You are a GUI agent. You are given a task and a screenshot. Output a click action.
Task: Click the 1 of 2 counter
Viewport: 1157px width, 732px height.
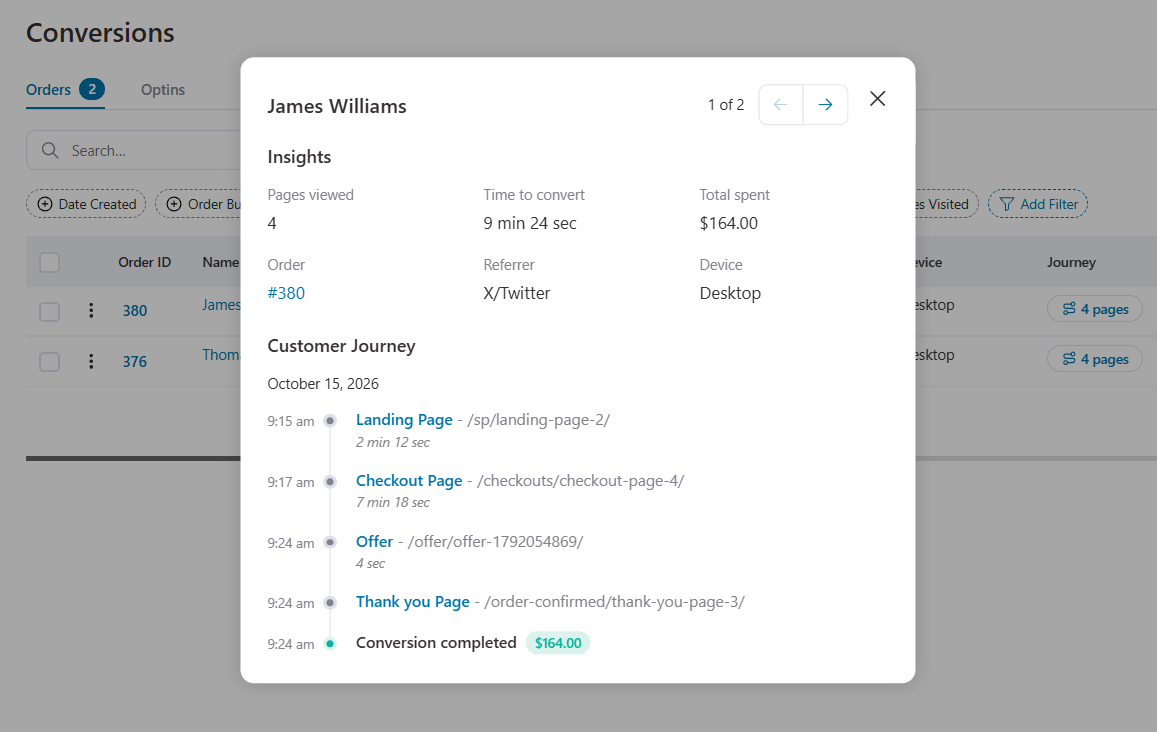click(726, 105)
